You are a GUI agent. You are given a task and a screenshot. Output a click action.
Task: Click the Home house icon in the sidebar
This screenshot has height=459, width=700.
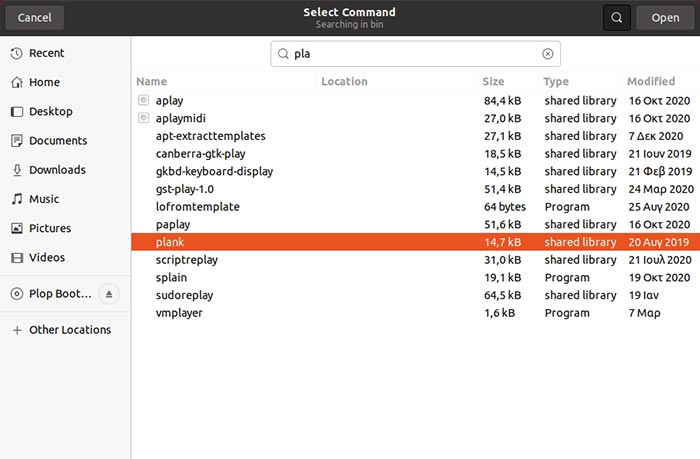17,82
